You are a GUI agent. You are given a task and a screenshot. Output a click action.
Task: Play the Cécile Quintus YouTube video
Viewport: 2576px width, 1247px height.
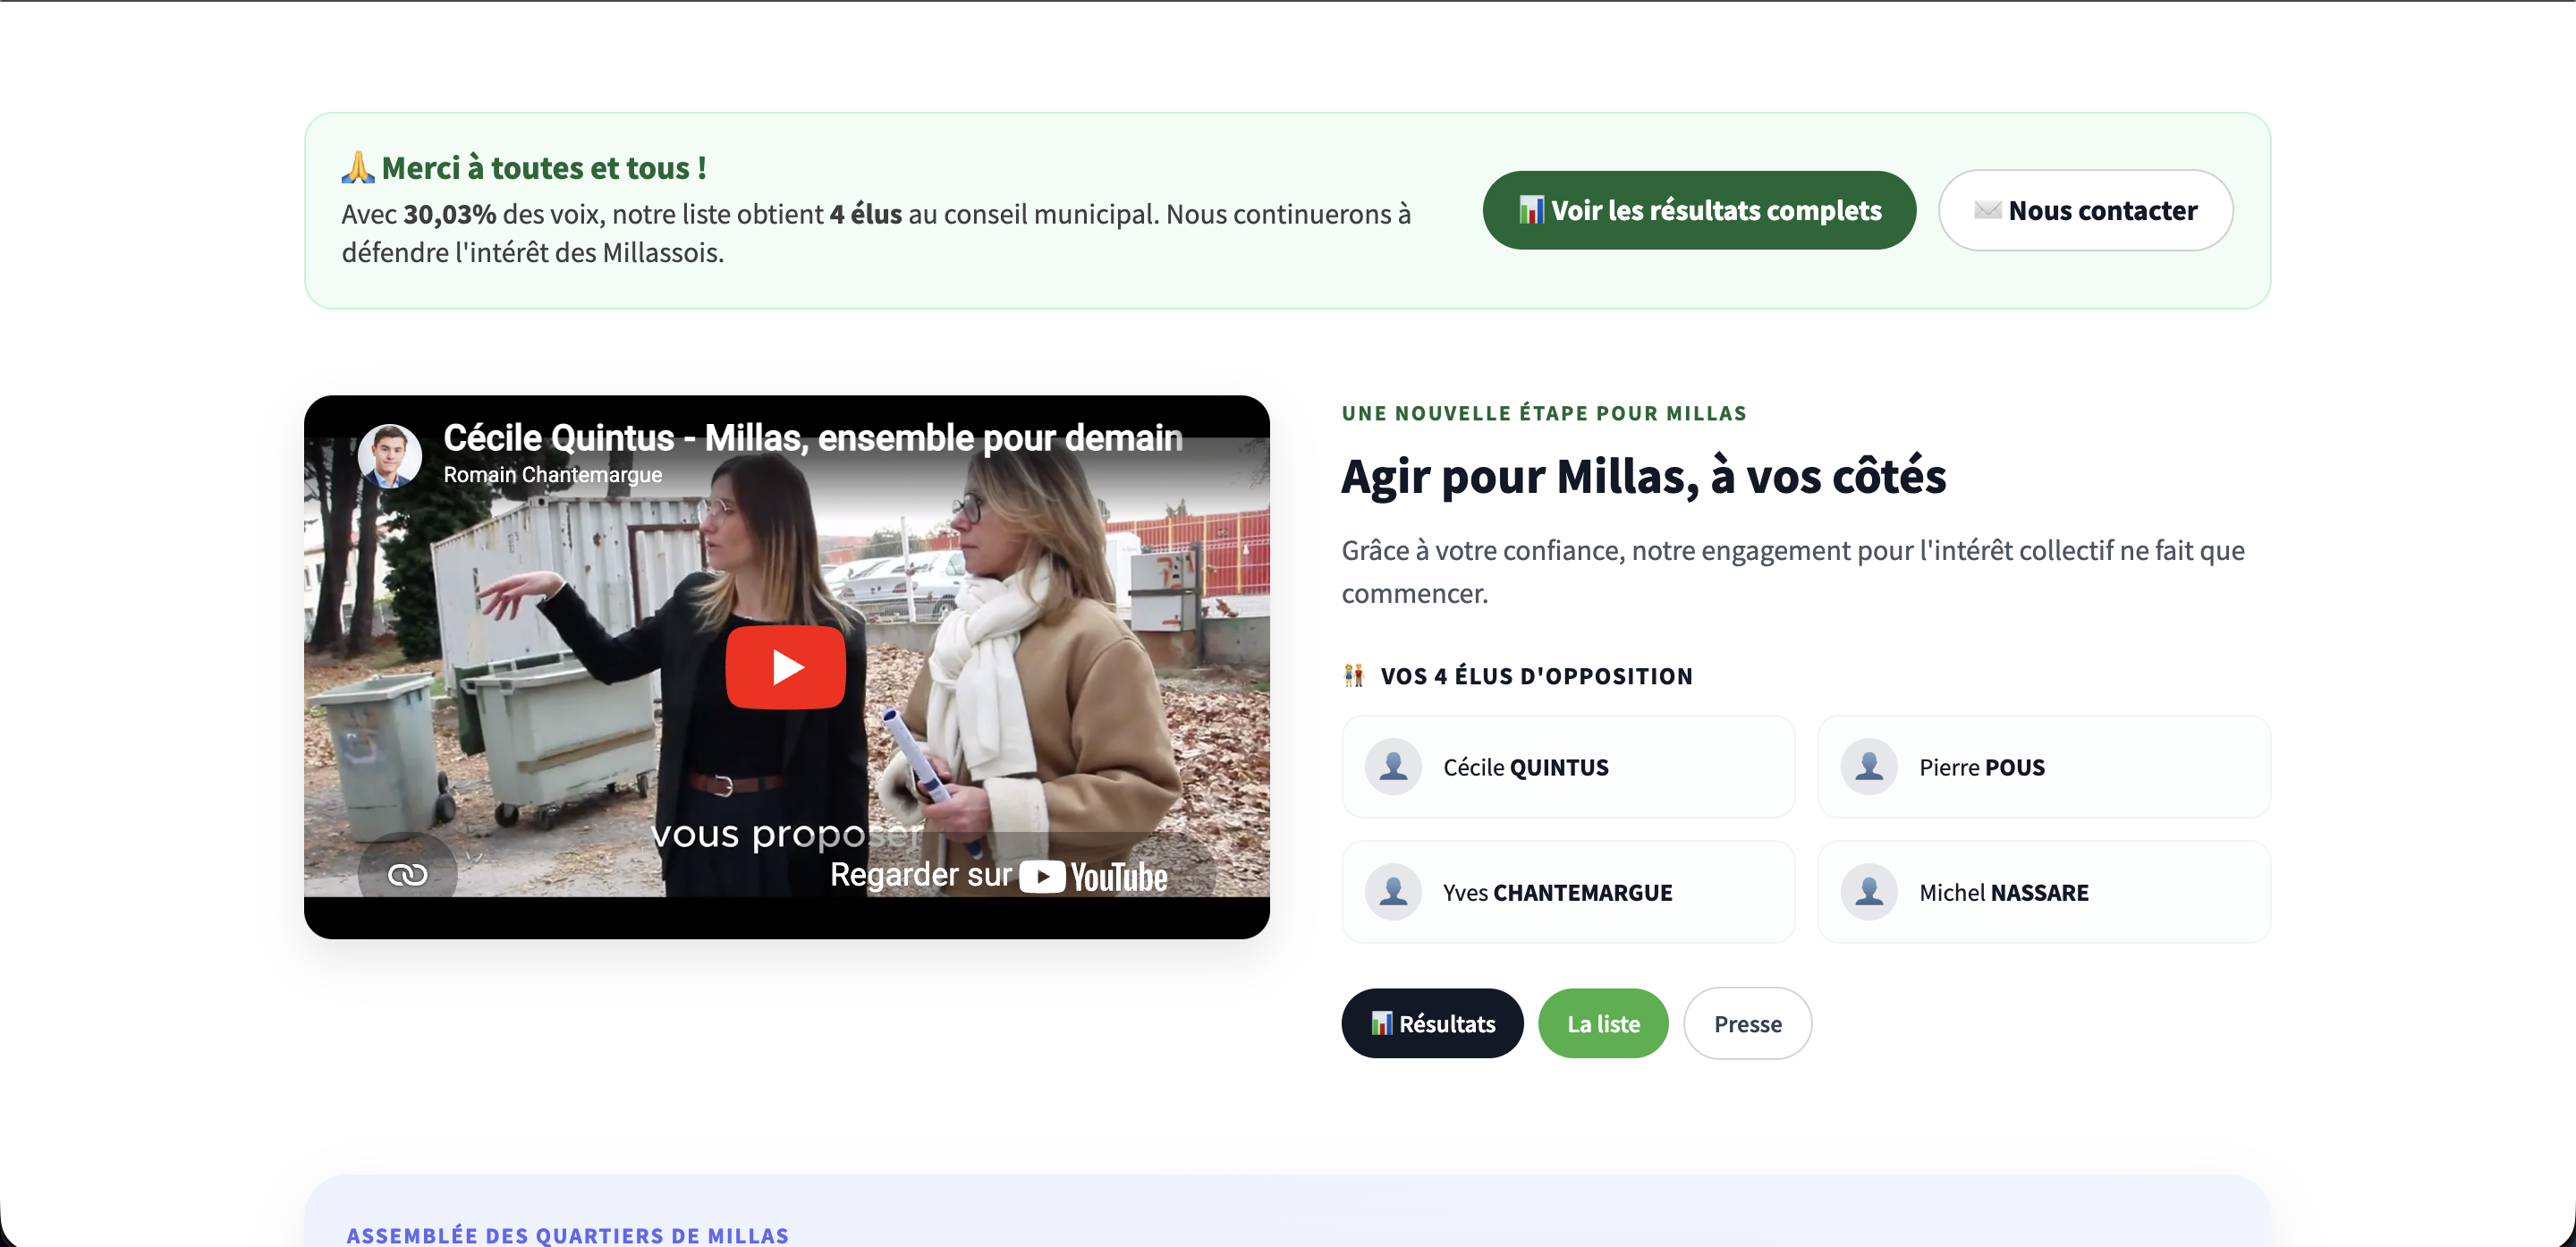pos(785,667)
